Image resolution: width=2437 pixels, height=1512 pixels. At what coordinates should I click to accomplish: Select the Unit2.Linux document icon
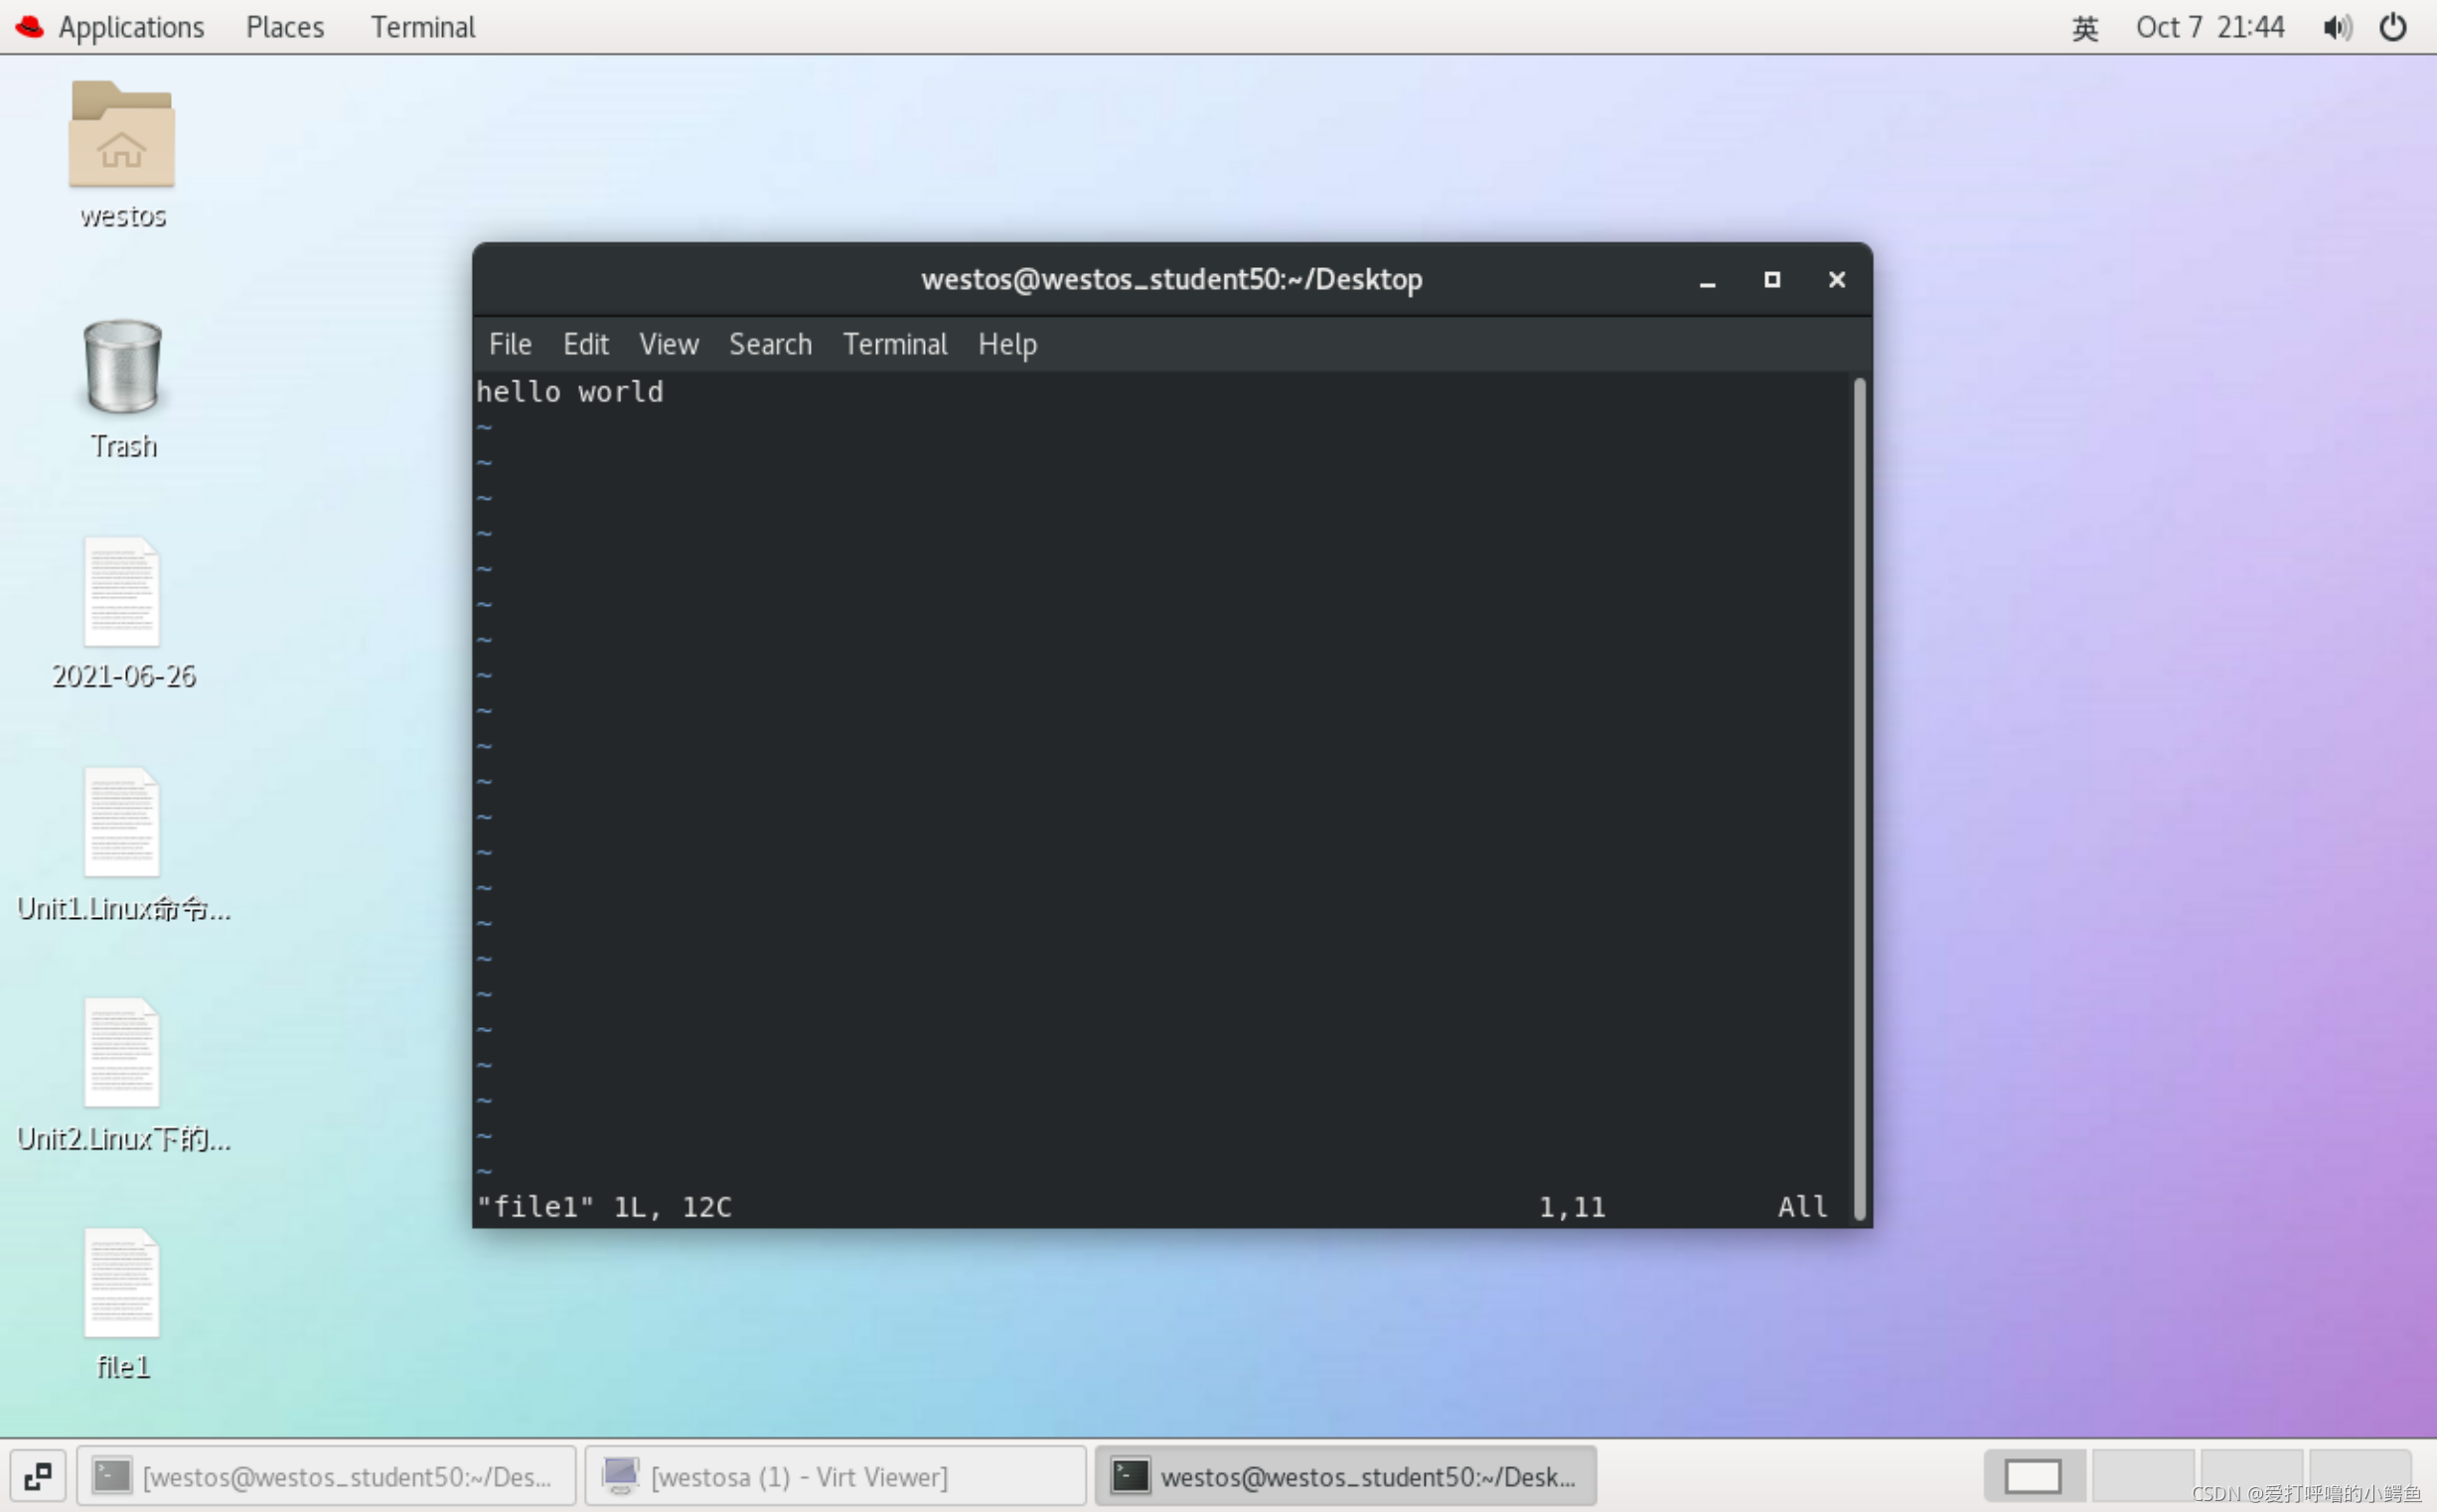122,1054
